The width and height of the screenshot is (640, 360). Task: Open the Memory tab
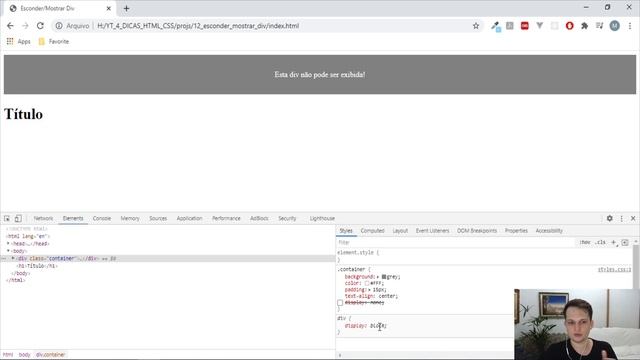tap(130, 218)
